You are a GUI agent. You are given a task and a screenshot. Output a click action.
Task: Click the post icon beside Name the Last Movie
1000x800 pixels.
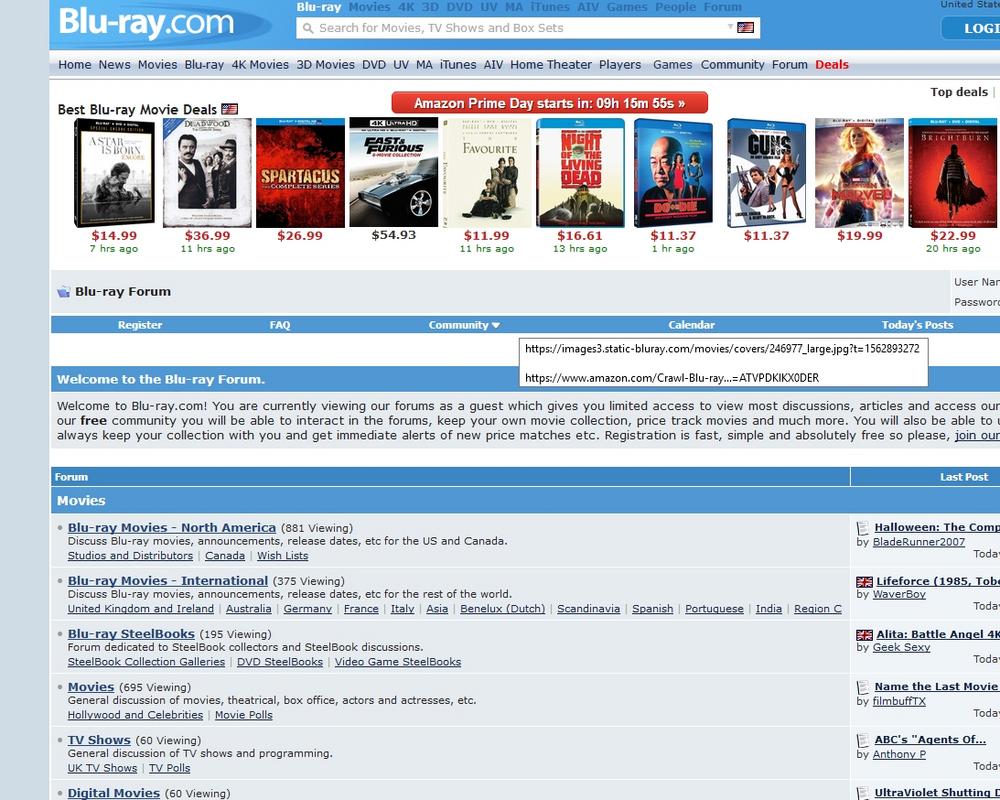click(863, 687)
